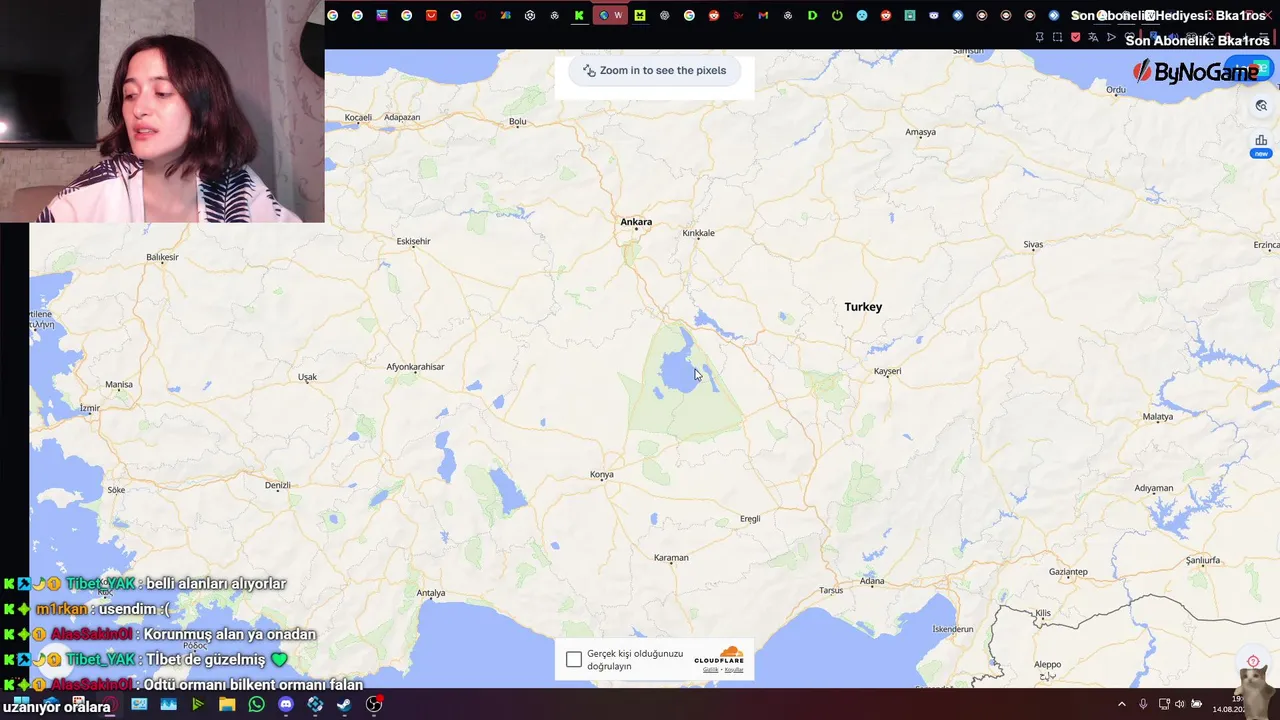The image size is (1280, 720).
Task: Click the Adana city label
Action: (x=872, y=581)
